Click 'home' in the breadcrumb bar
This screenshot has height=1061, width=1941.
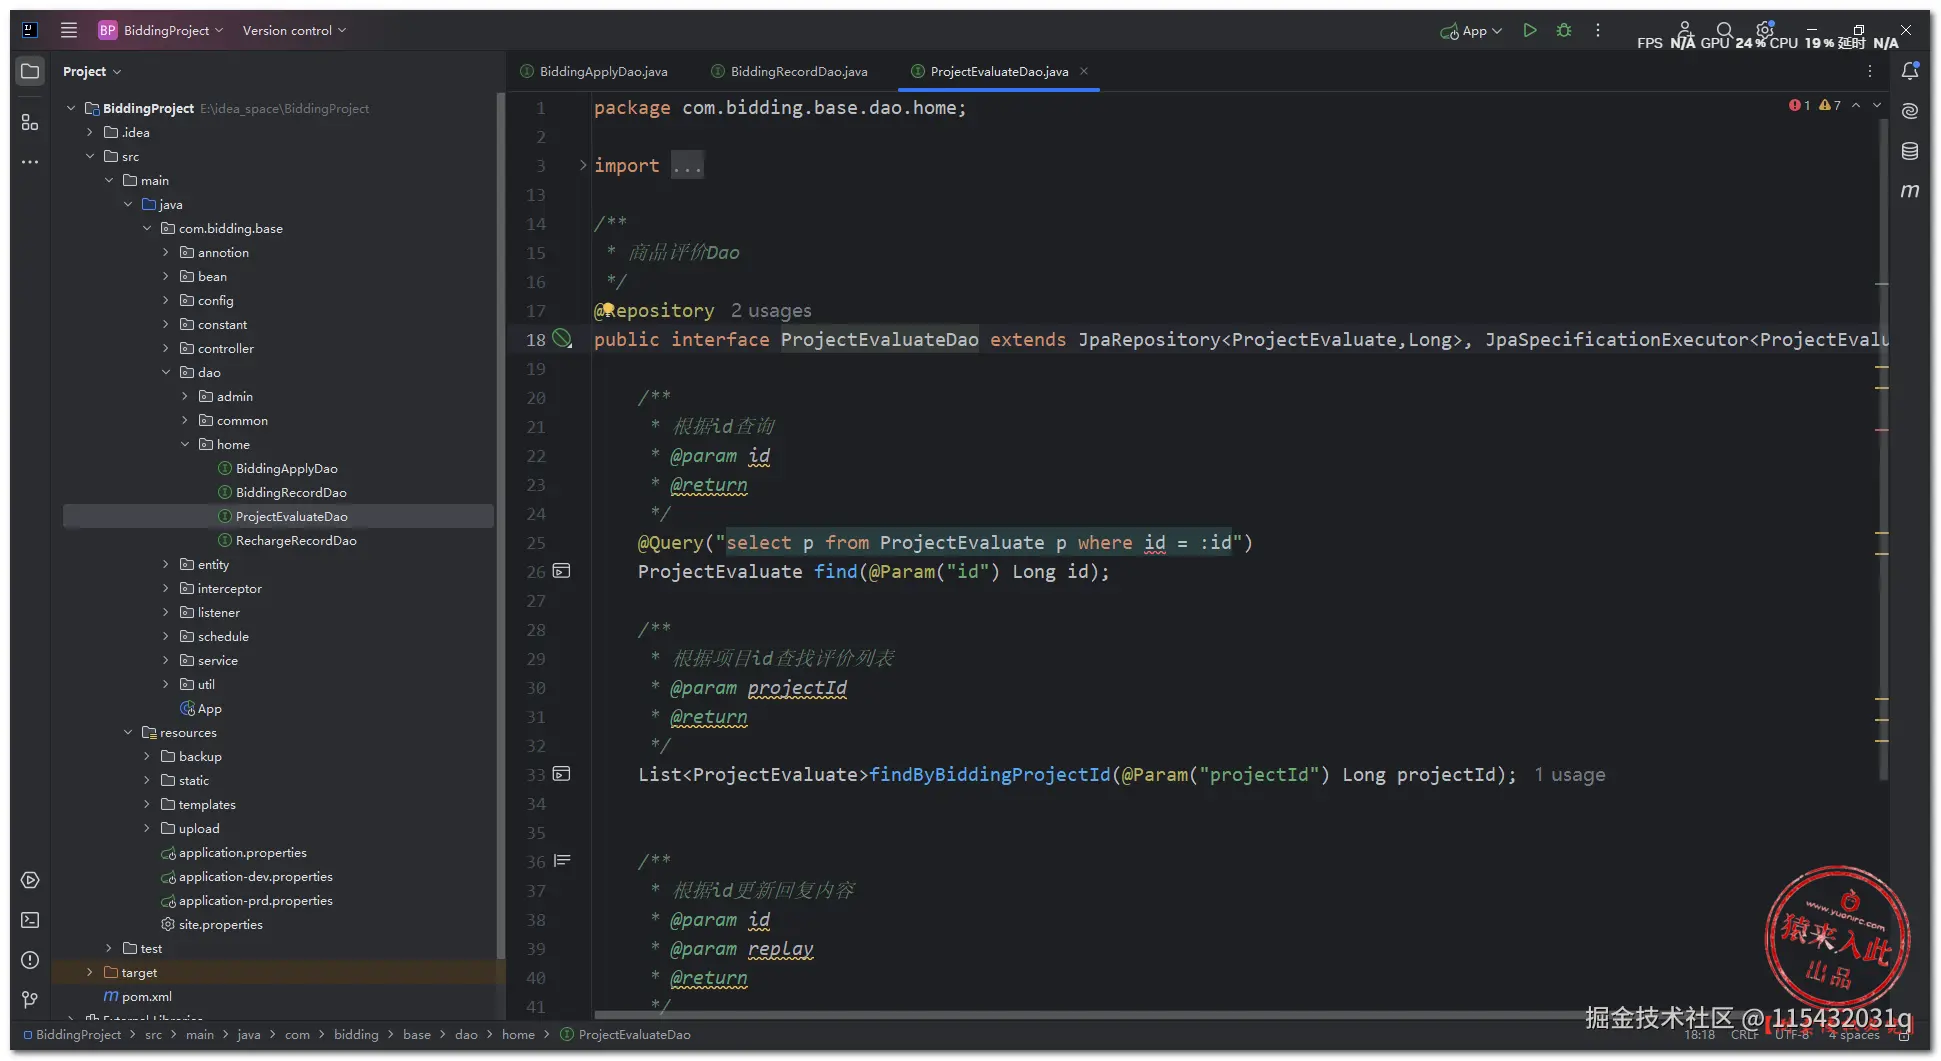518,1035
